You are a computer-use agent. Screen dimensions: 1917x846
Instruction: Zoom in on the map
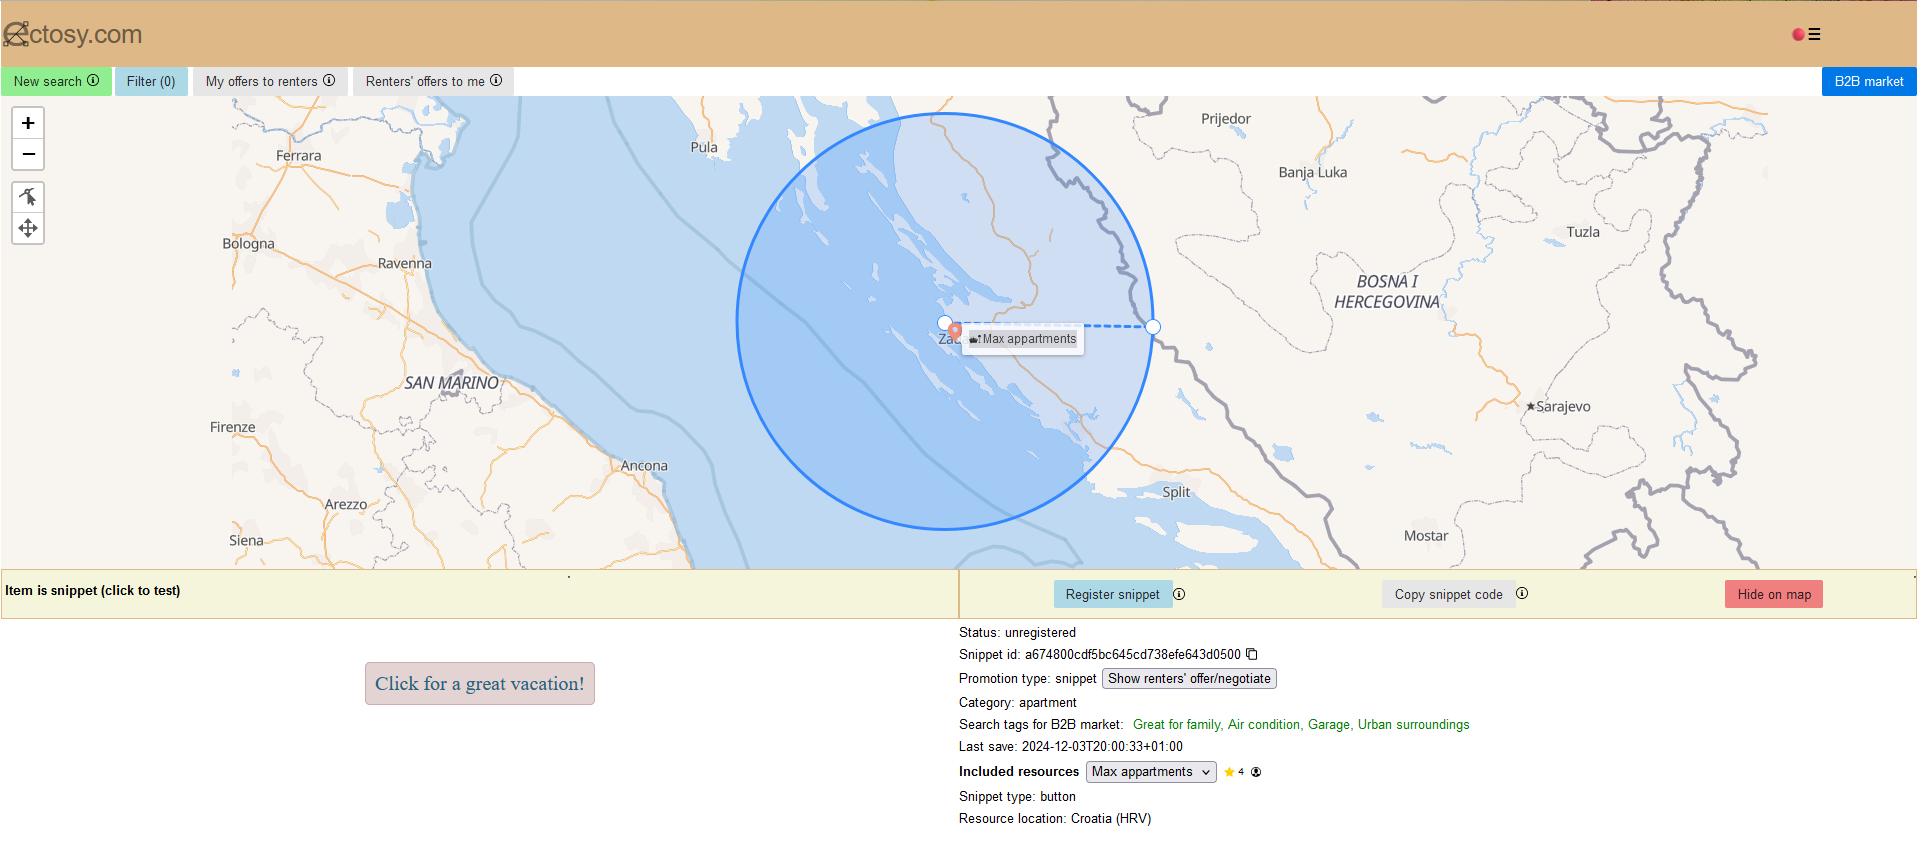coord(28,123)
